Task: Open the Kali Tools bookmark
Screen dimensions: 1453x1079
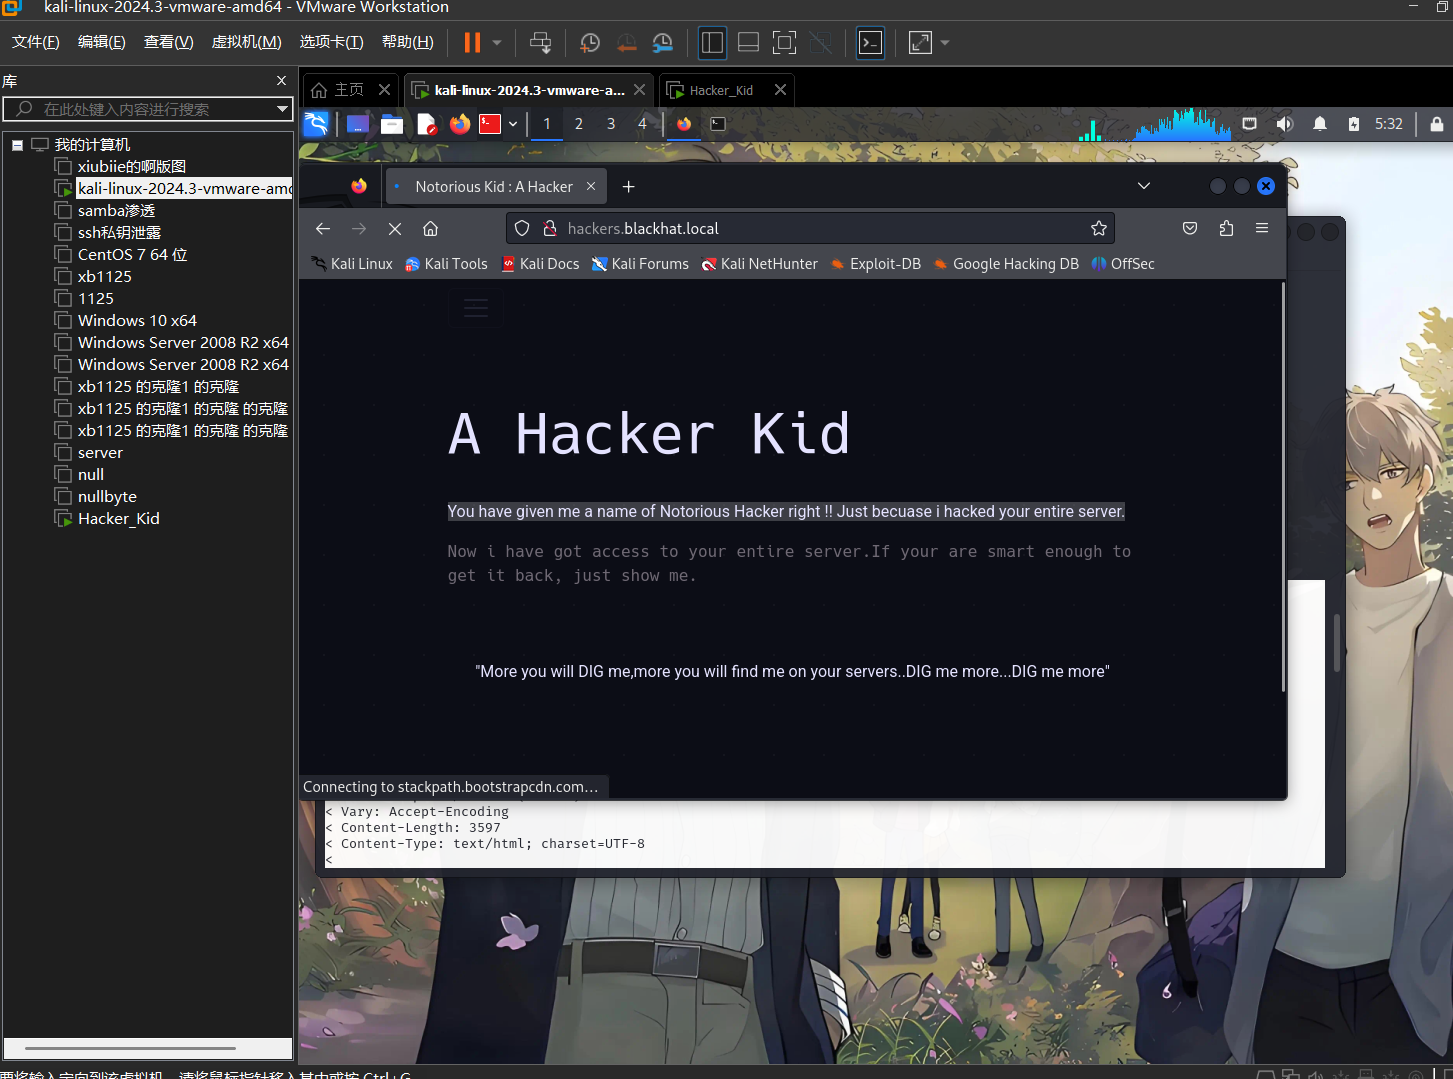Action: tap(446, 264)
